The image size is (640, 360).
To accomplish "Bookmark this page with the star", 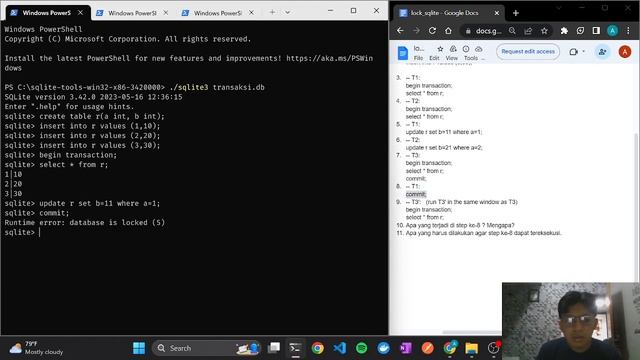I will (x=544, y=31).
